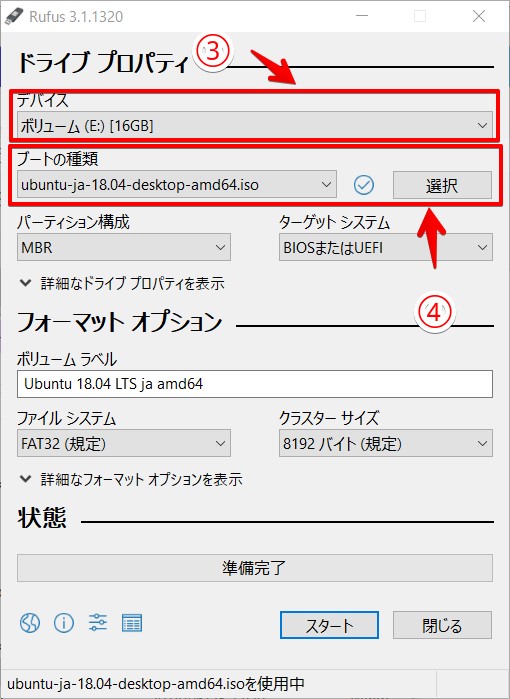Open the ファイル システム FAT32 dropdown
The width and height of the screenshot is (510, 699).
point(124,443)
